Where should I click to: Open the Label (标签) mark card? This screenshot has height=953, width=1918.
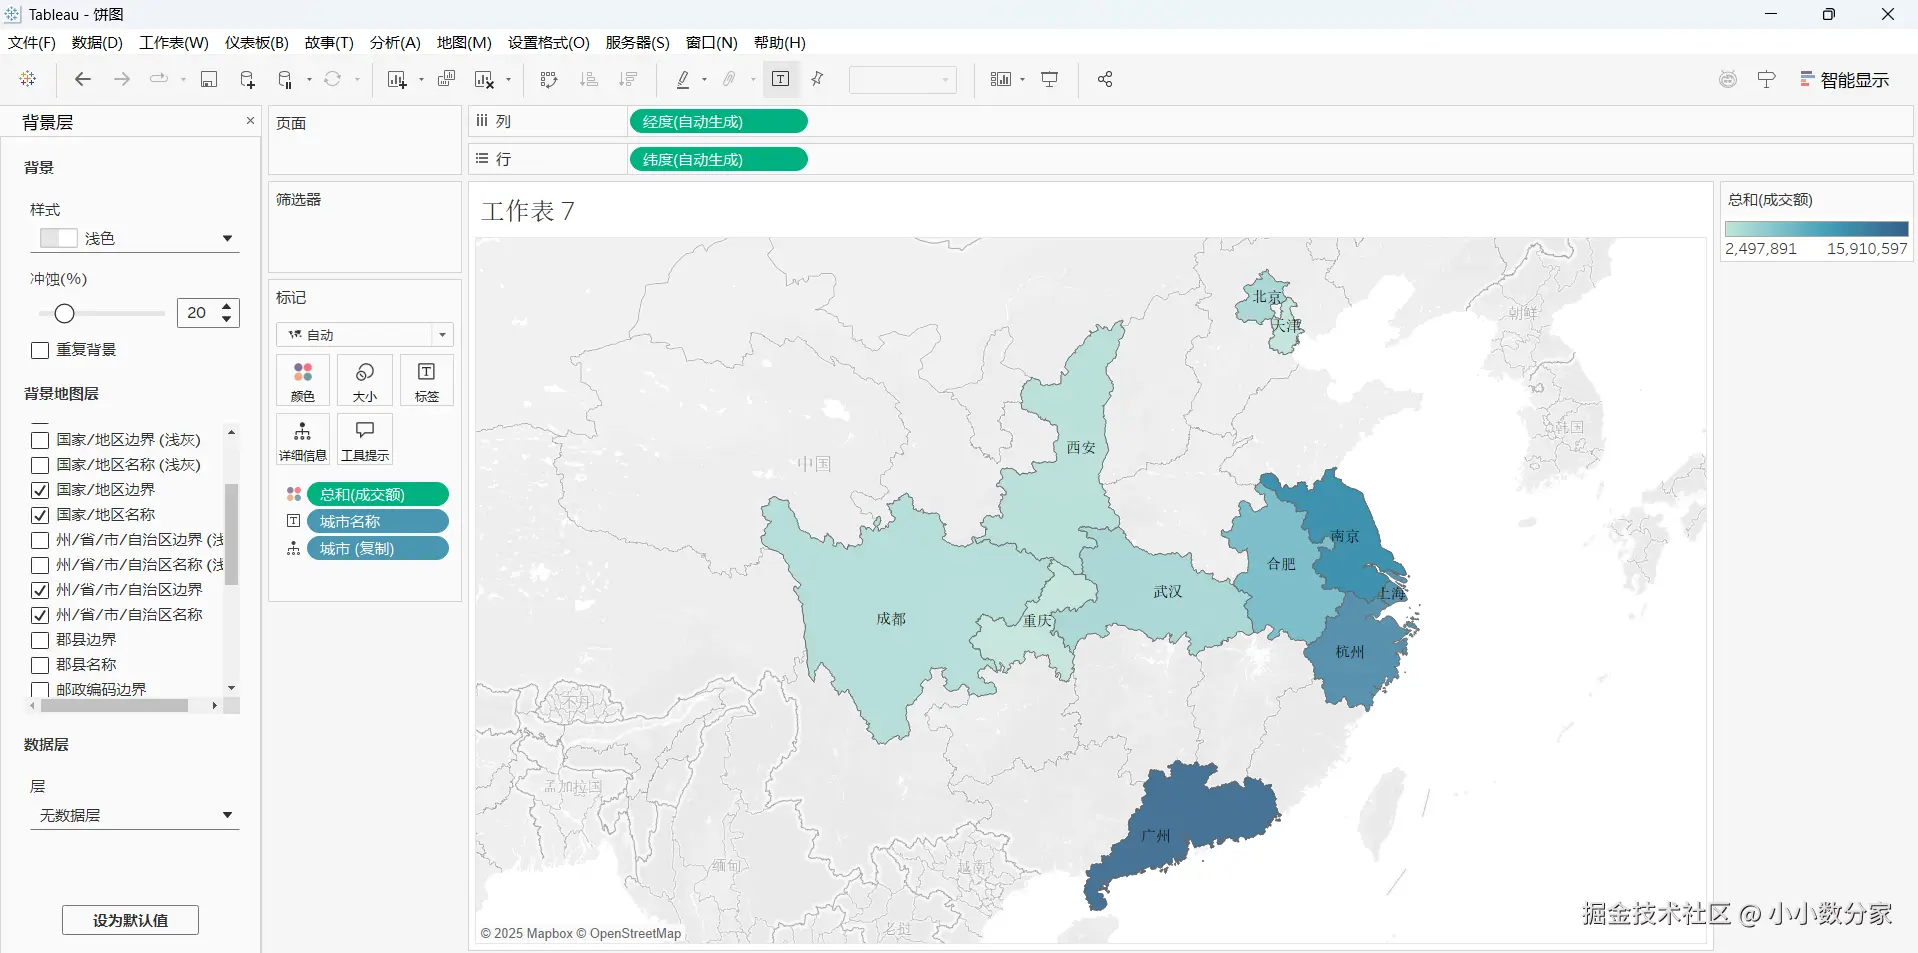427,381
